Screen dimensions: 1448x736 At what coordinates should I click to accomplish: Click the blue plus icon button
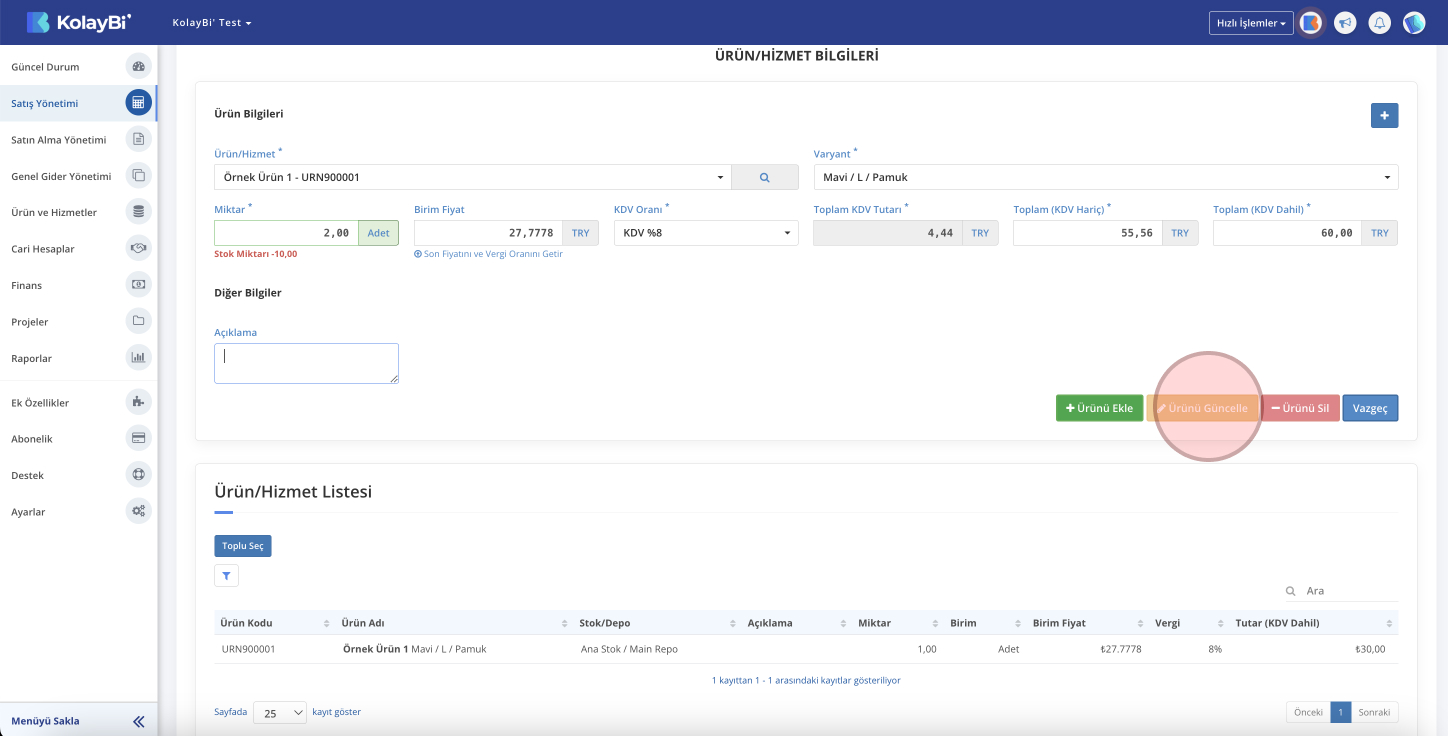pyautogui.click(x=1384, y=116)
